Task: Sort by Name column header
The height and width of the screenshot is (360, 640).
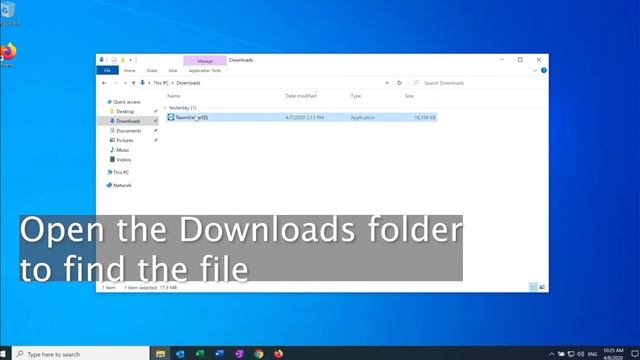Action: 173,96
